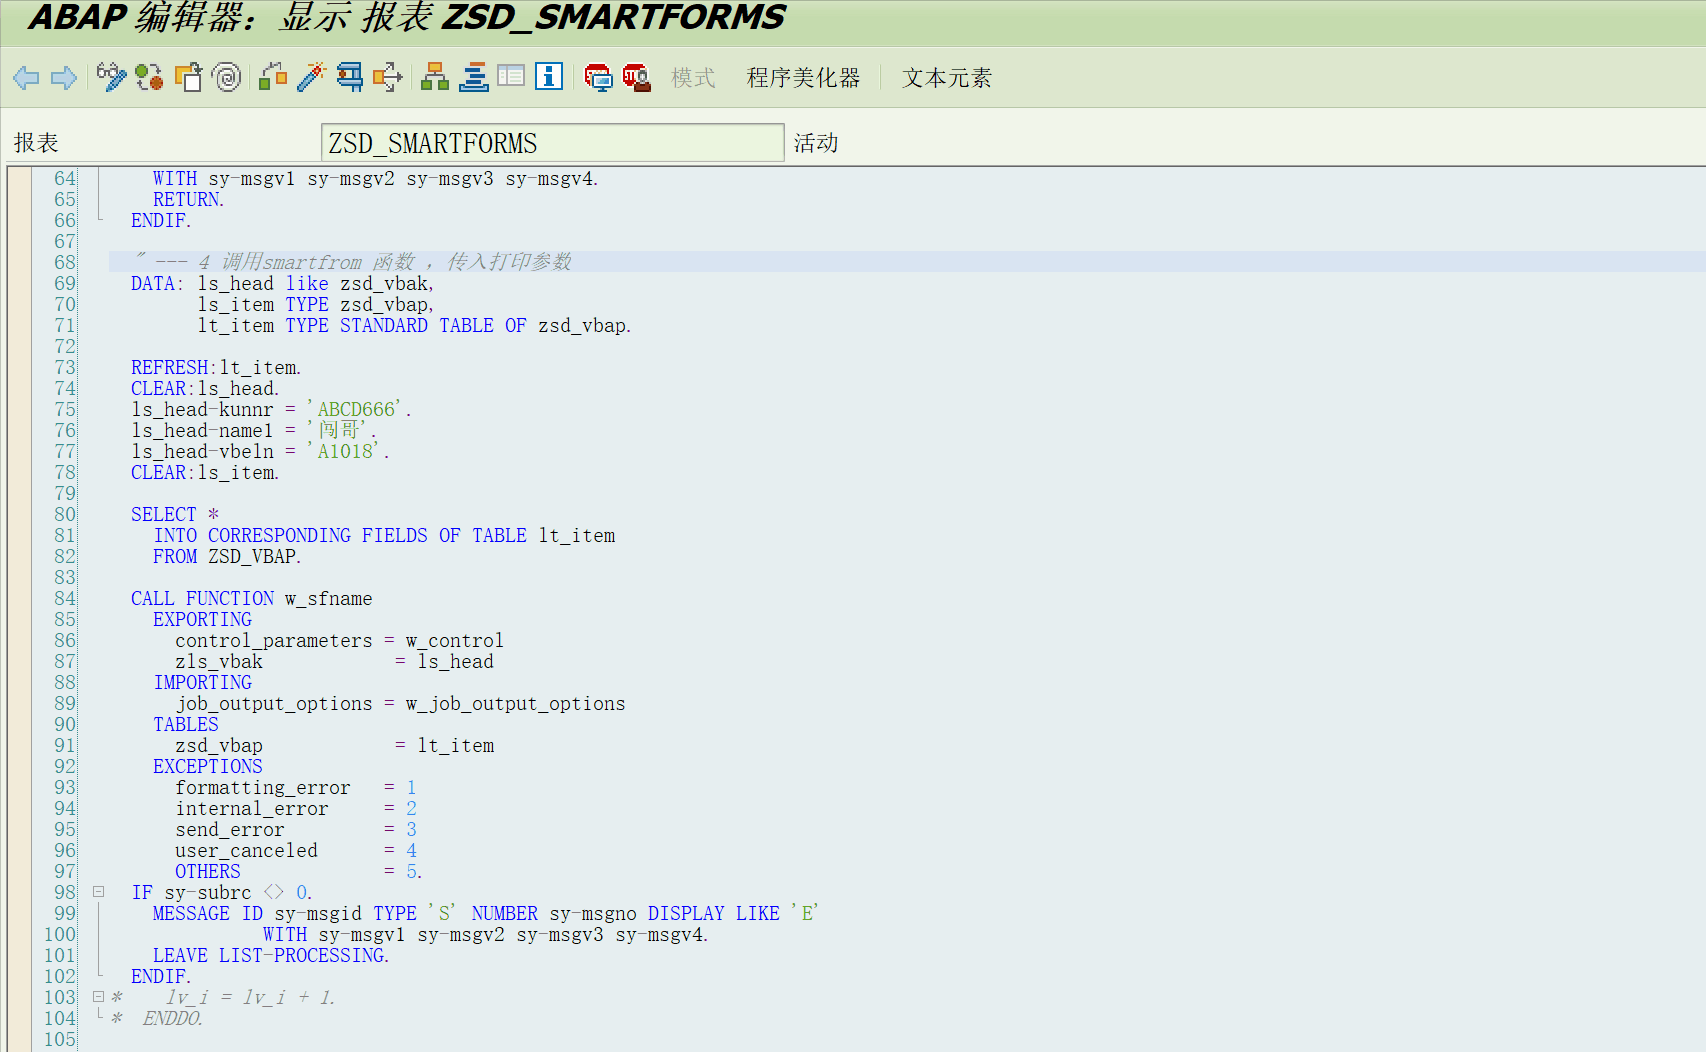
Task: Click the 'A1018' string literal
Action: [347, 451]
